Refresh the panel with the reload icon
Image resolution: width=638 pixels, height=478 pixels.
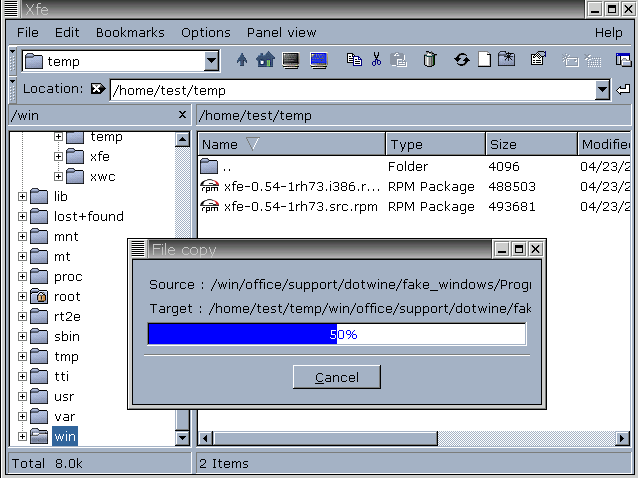(461, 60)
